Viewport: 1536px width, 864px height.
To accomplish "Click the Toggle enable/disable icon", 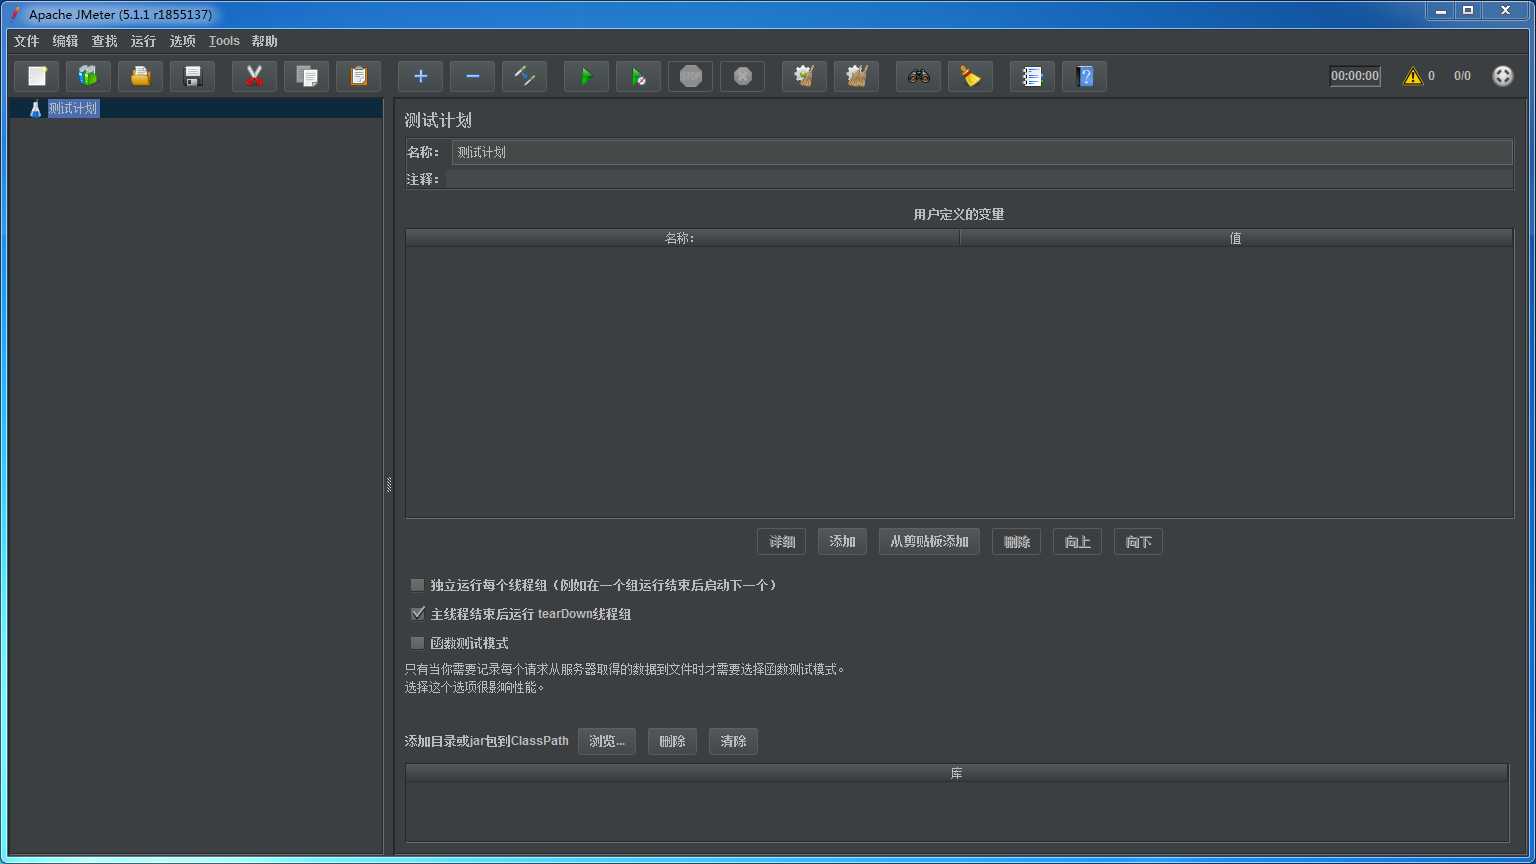I will pyautogui.click(x=525, y=76).
